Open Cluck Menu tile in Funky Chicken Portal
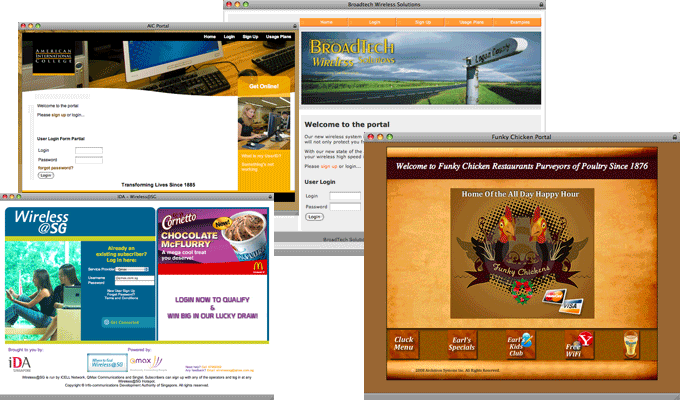This screenshot has width=680, height=400. 404,344
